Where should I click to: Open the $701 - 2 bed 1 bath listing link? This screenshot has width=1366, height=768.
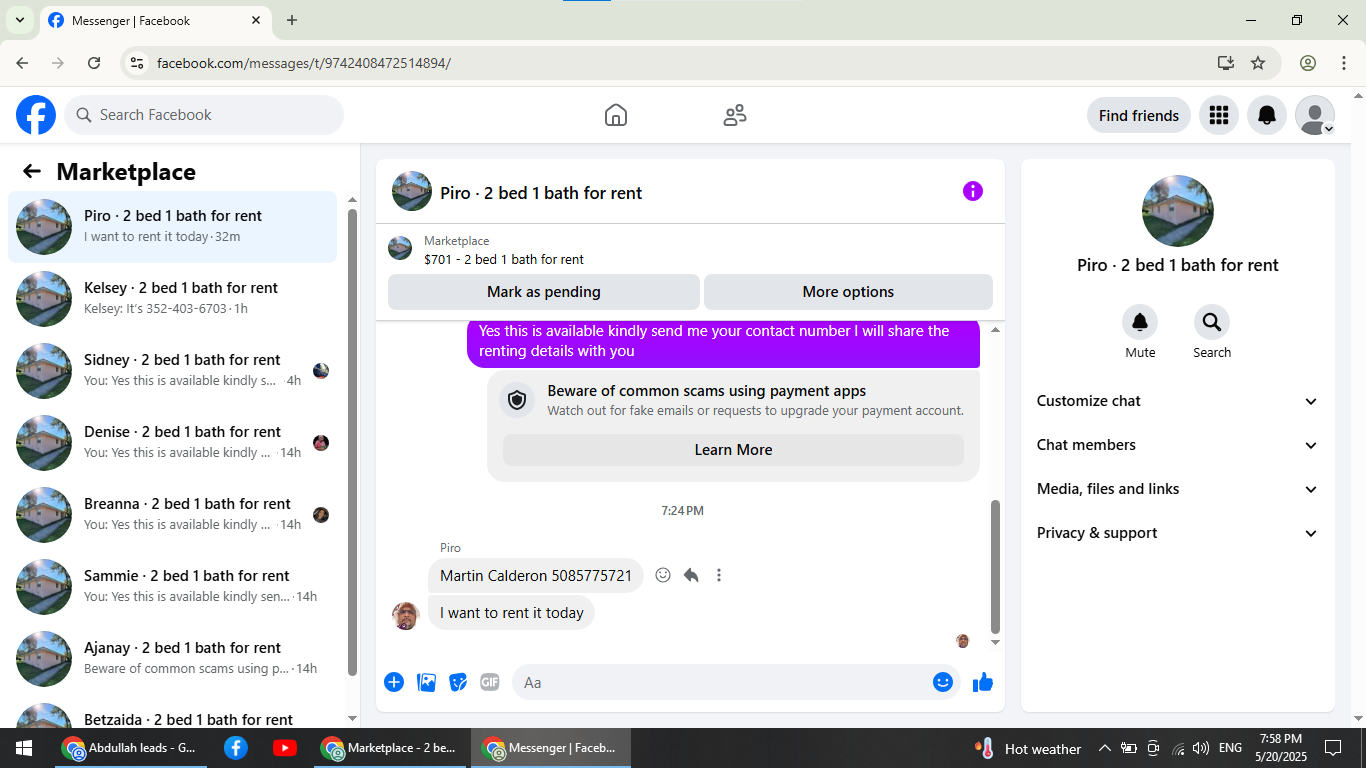click(x=504, y=259)
